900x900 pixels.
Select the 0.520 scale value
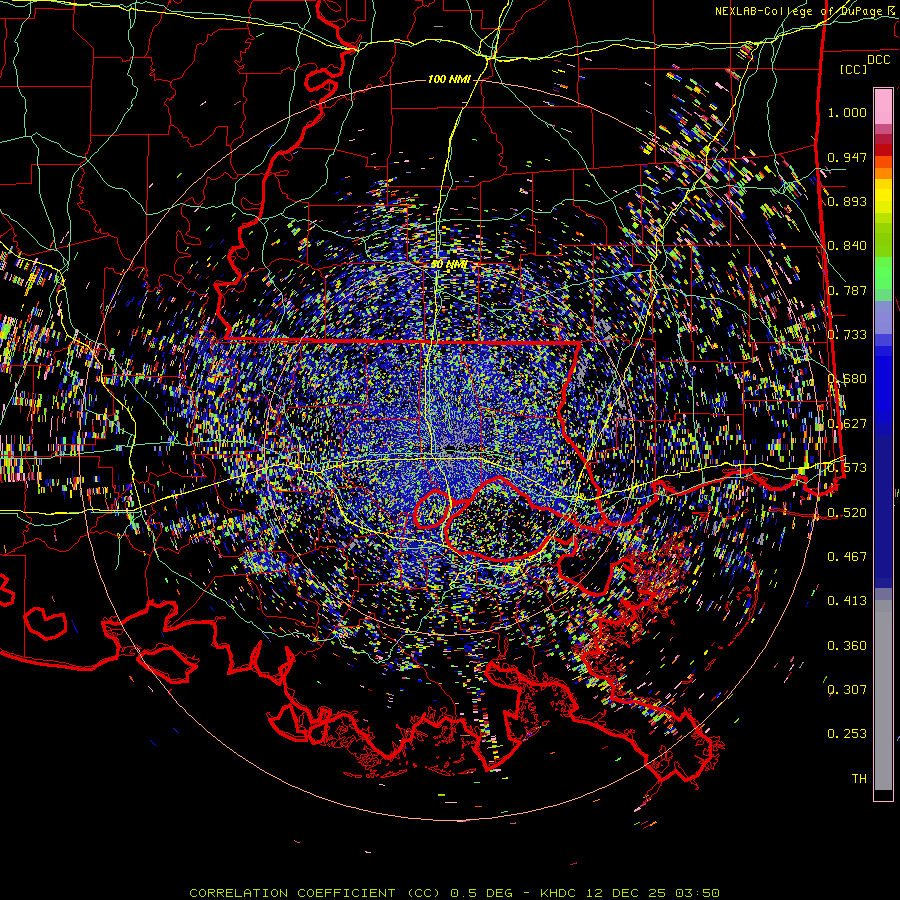[847, 512]
